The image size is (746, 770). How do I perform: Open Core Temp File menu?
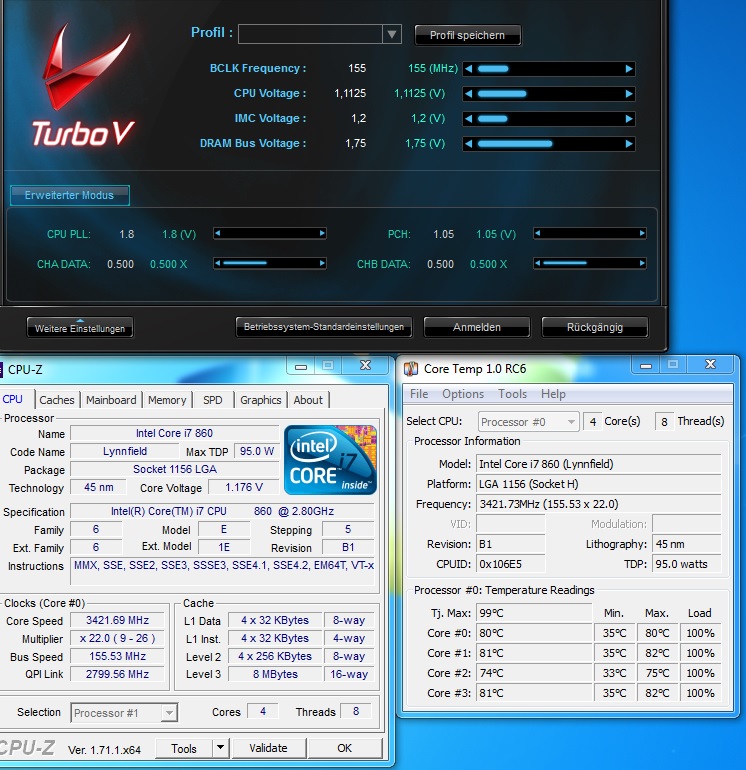click(x=419, y=394)
